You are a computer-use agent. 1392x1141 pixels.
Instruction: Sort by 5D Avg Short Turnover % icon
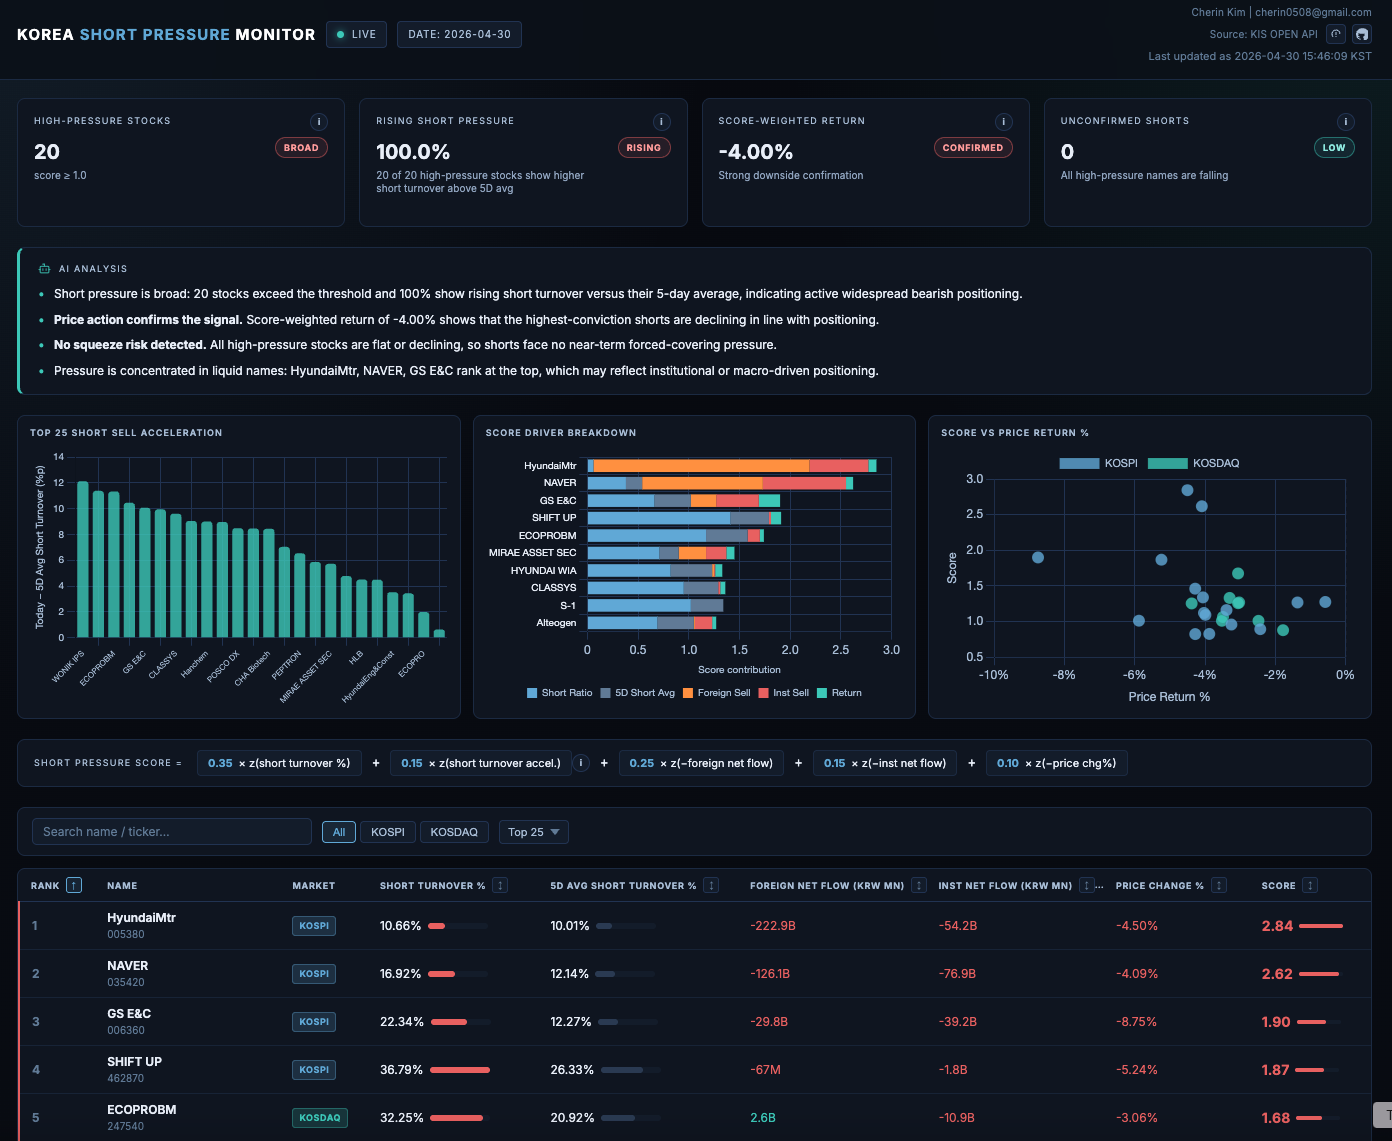711,885
